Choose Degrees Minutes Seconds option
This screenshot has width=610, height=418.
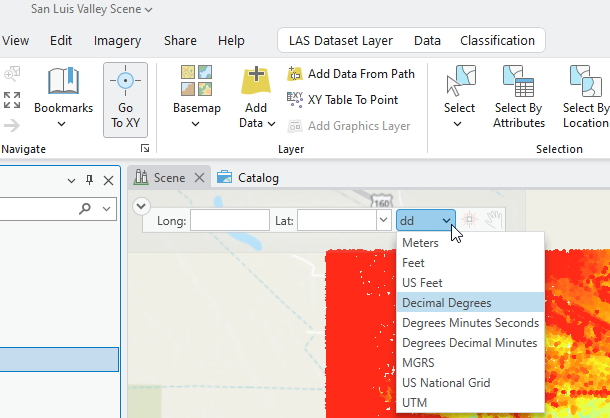coord(470,323)
